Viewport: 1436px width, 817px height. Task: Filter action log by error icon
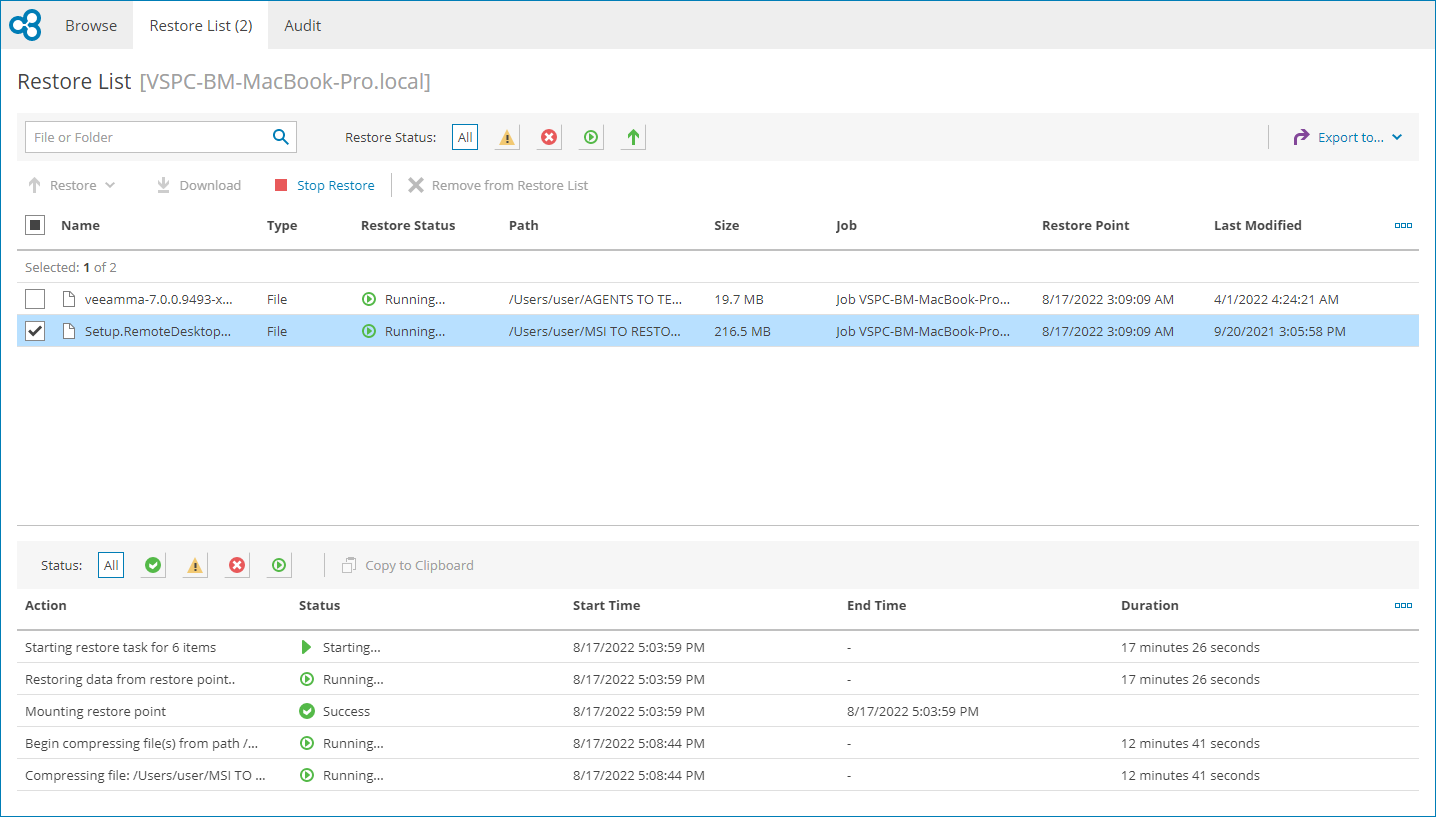pyautogui.click(x=237, y=565)
